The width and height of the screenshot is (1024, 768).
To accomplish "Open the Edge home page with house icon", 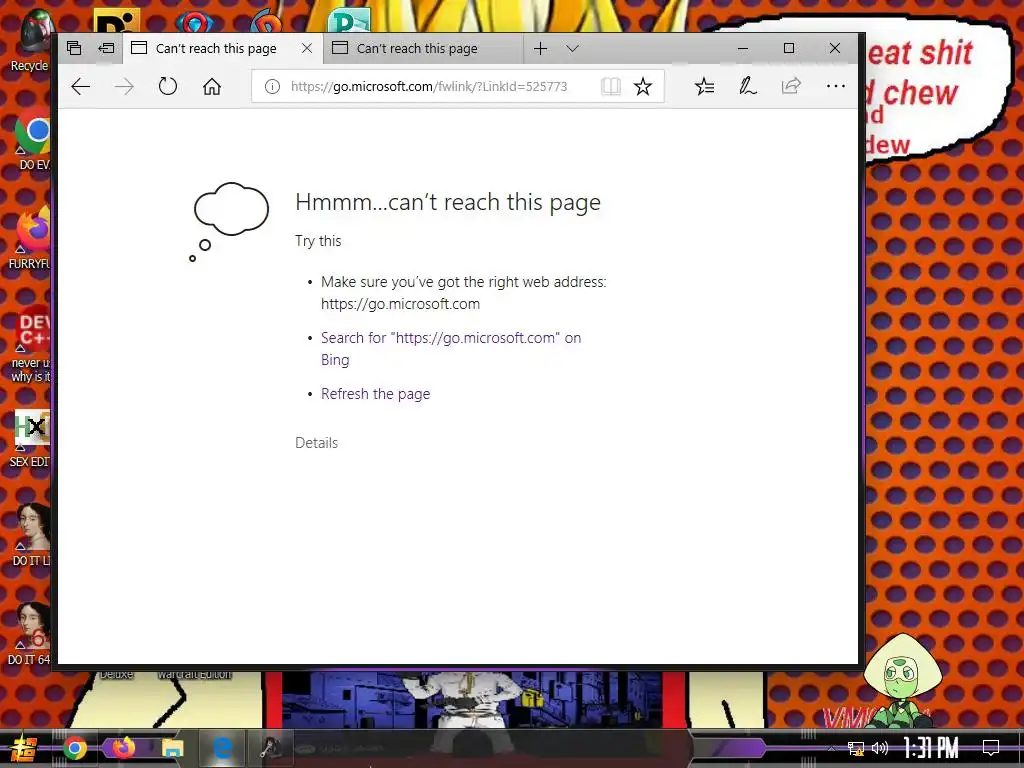I will pos(212,86).
